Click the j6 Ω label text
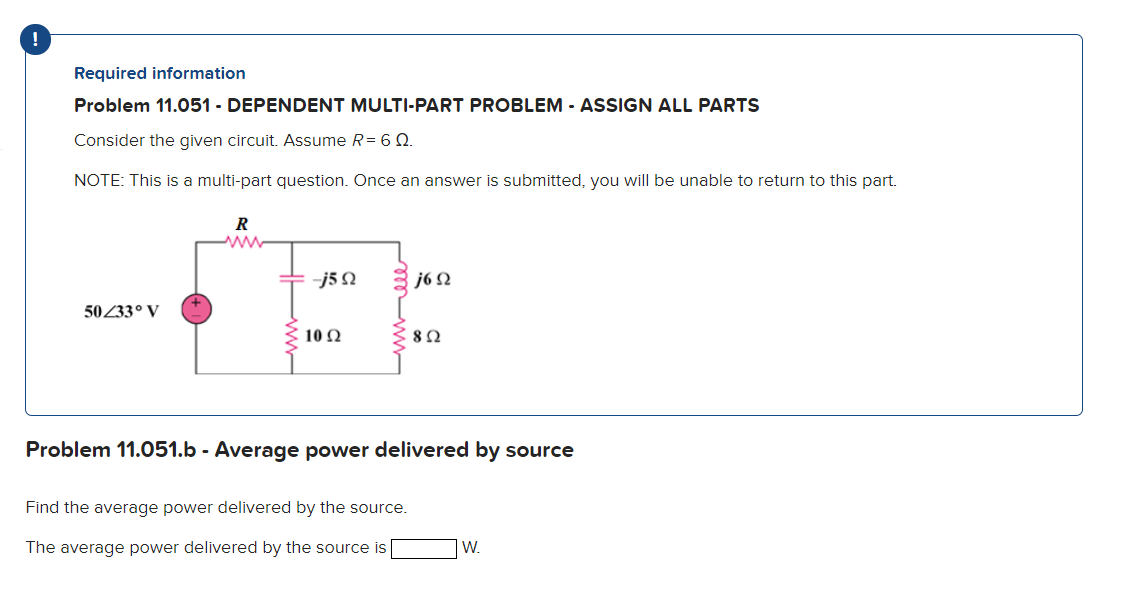Image resolution: width=1121 pixels, height=616 pixels. (x=430, y=279)
